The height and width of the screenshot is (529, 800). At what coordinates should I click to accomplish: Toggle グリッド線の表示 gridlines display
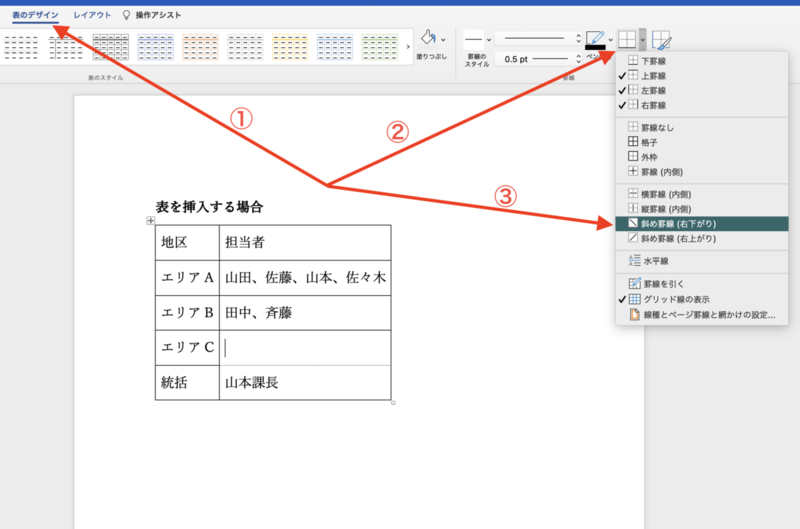(702, 299)
